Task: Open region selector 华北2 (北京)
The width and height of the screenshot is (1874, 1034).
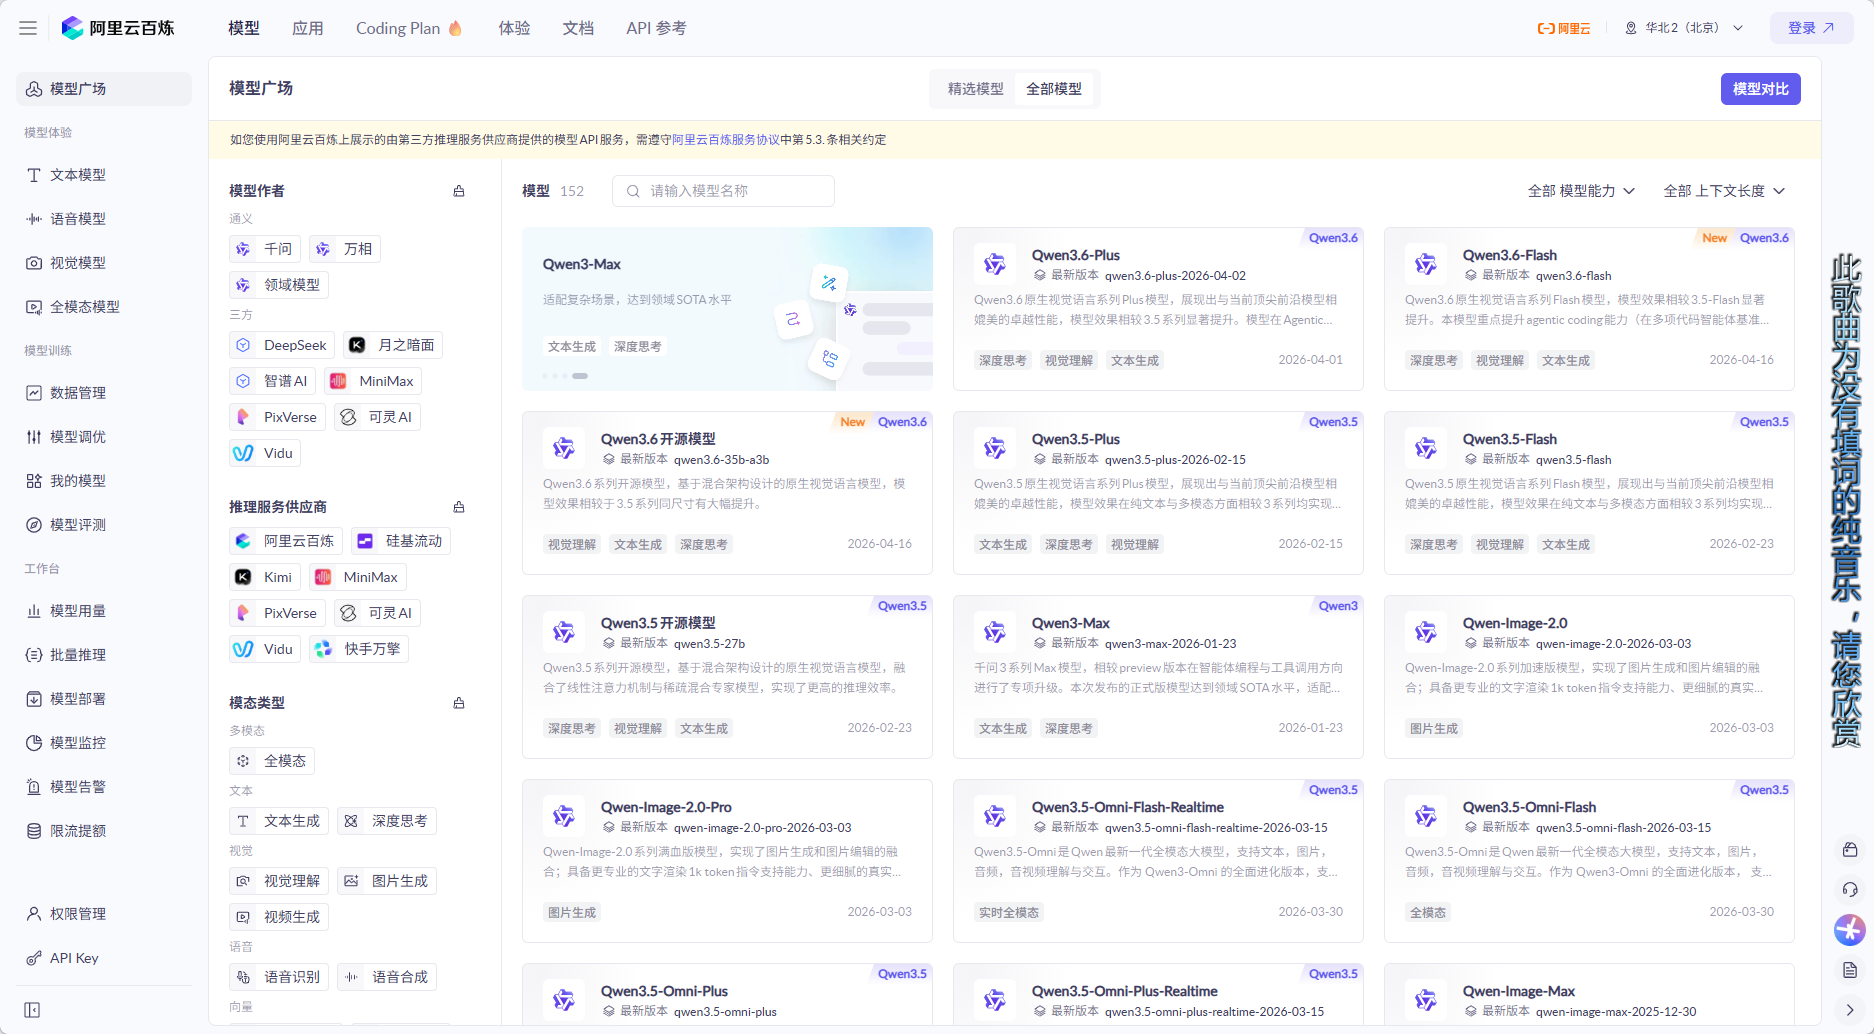Action: tap(1684, 28)
